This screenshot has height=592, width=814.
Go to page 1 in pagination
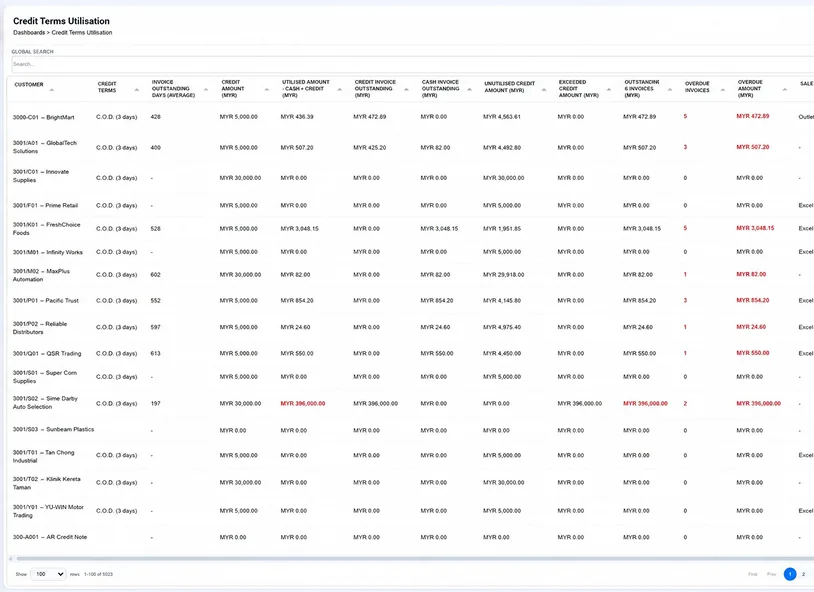[790, 574]
